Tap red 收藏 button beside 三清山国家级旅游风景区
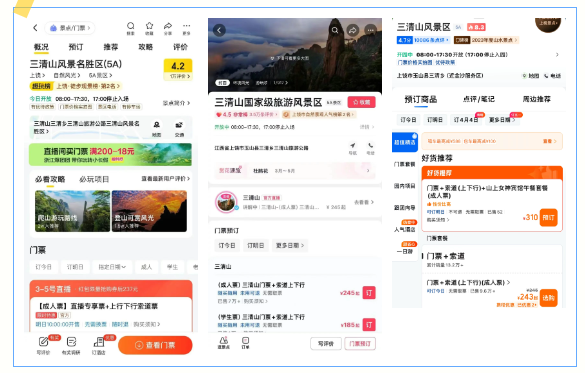Viewport: 585px width, 373px height. coord(361,102)
